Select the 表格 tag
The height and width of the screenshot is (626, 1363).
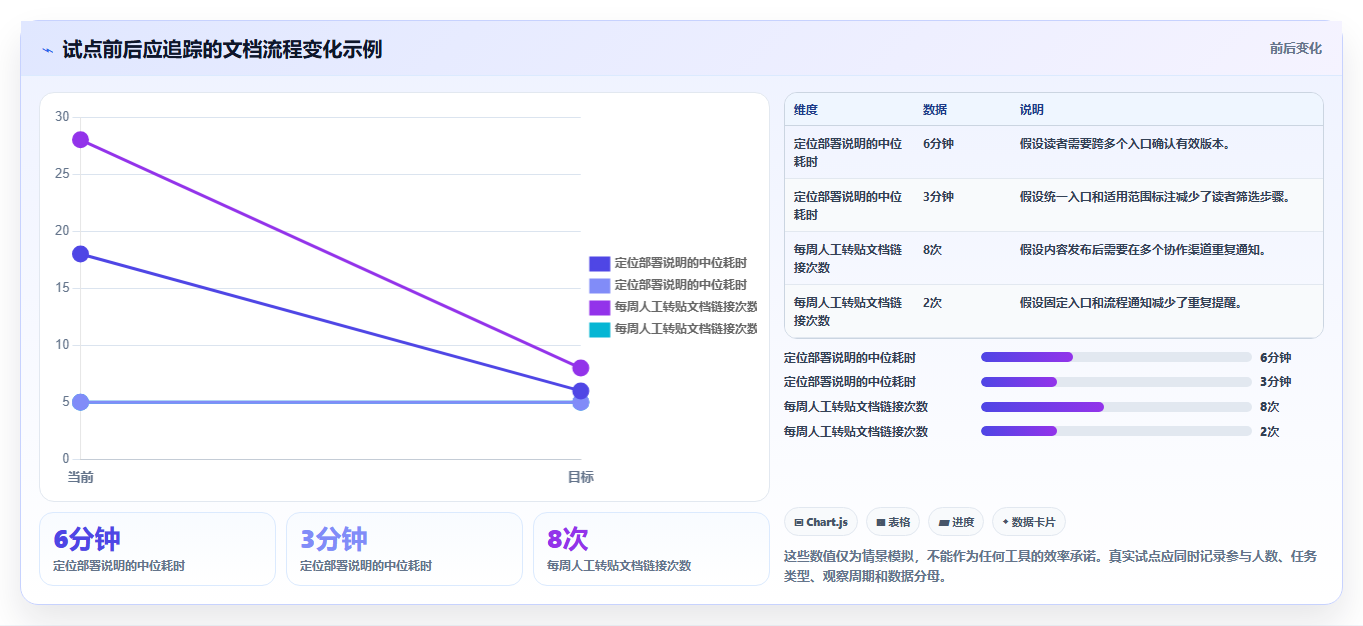[x=893, y=522]
